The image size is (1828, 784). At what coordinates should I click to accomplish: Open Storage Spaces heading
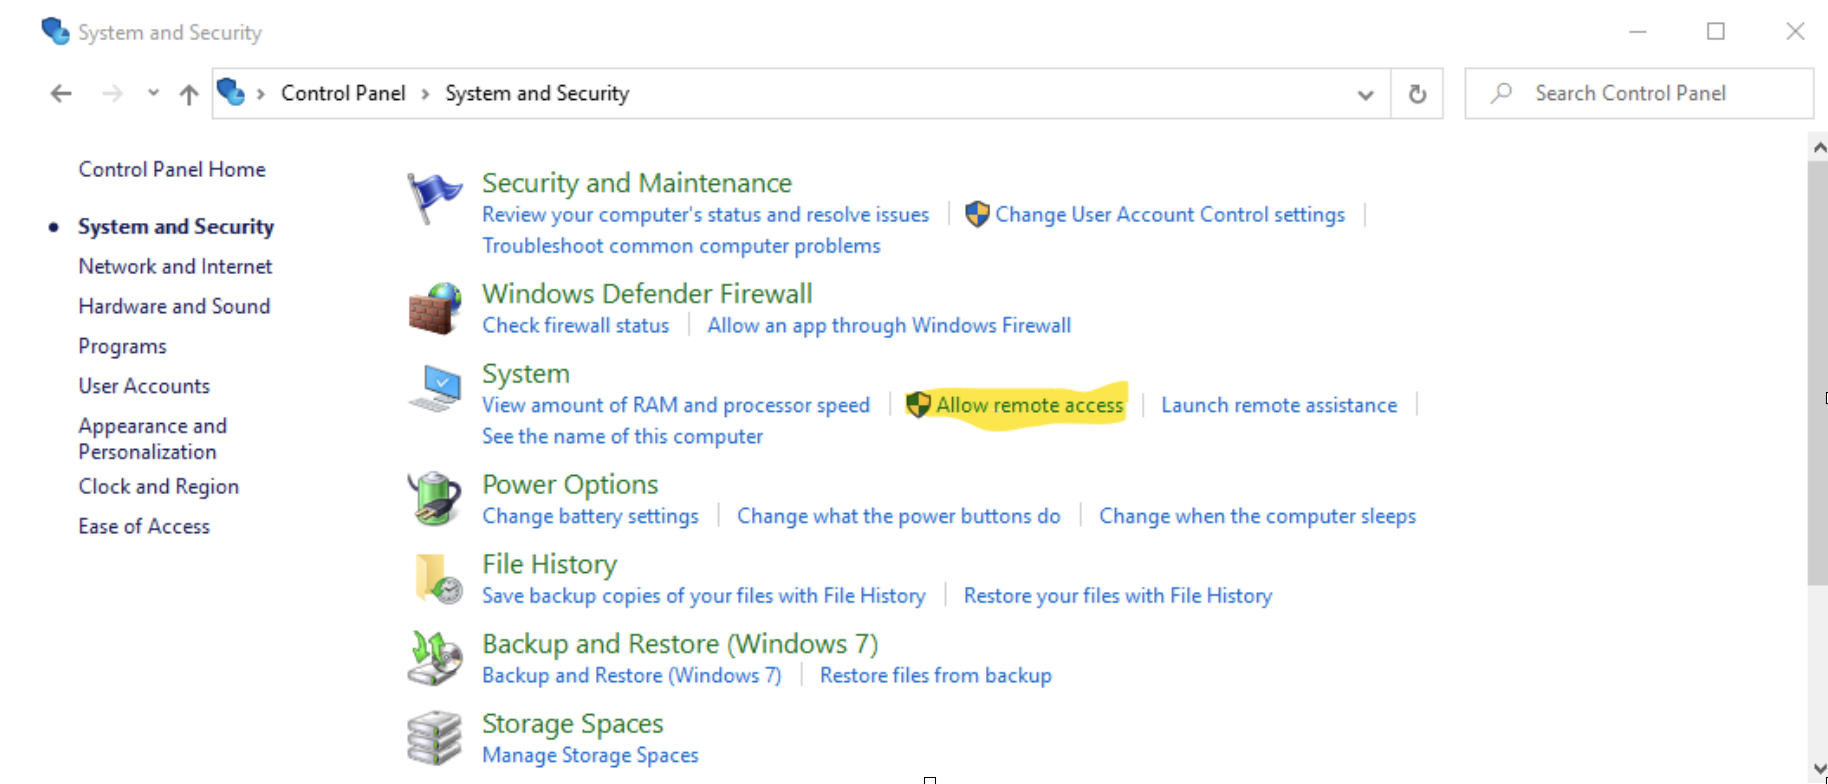[572, 723]
